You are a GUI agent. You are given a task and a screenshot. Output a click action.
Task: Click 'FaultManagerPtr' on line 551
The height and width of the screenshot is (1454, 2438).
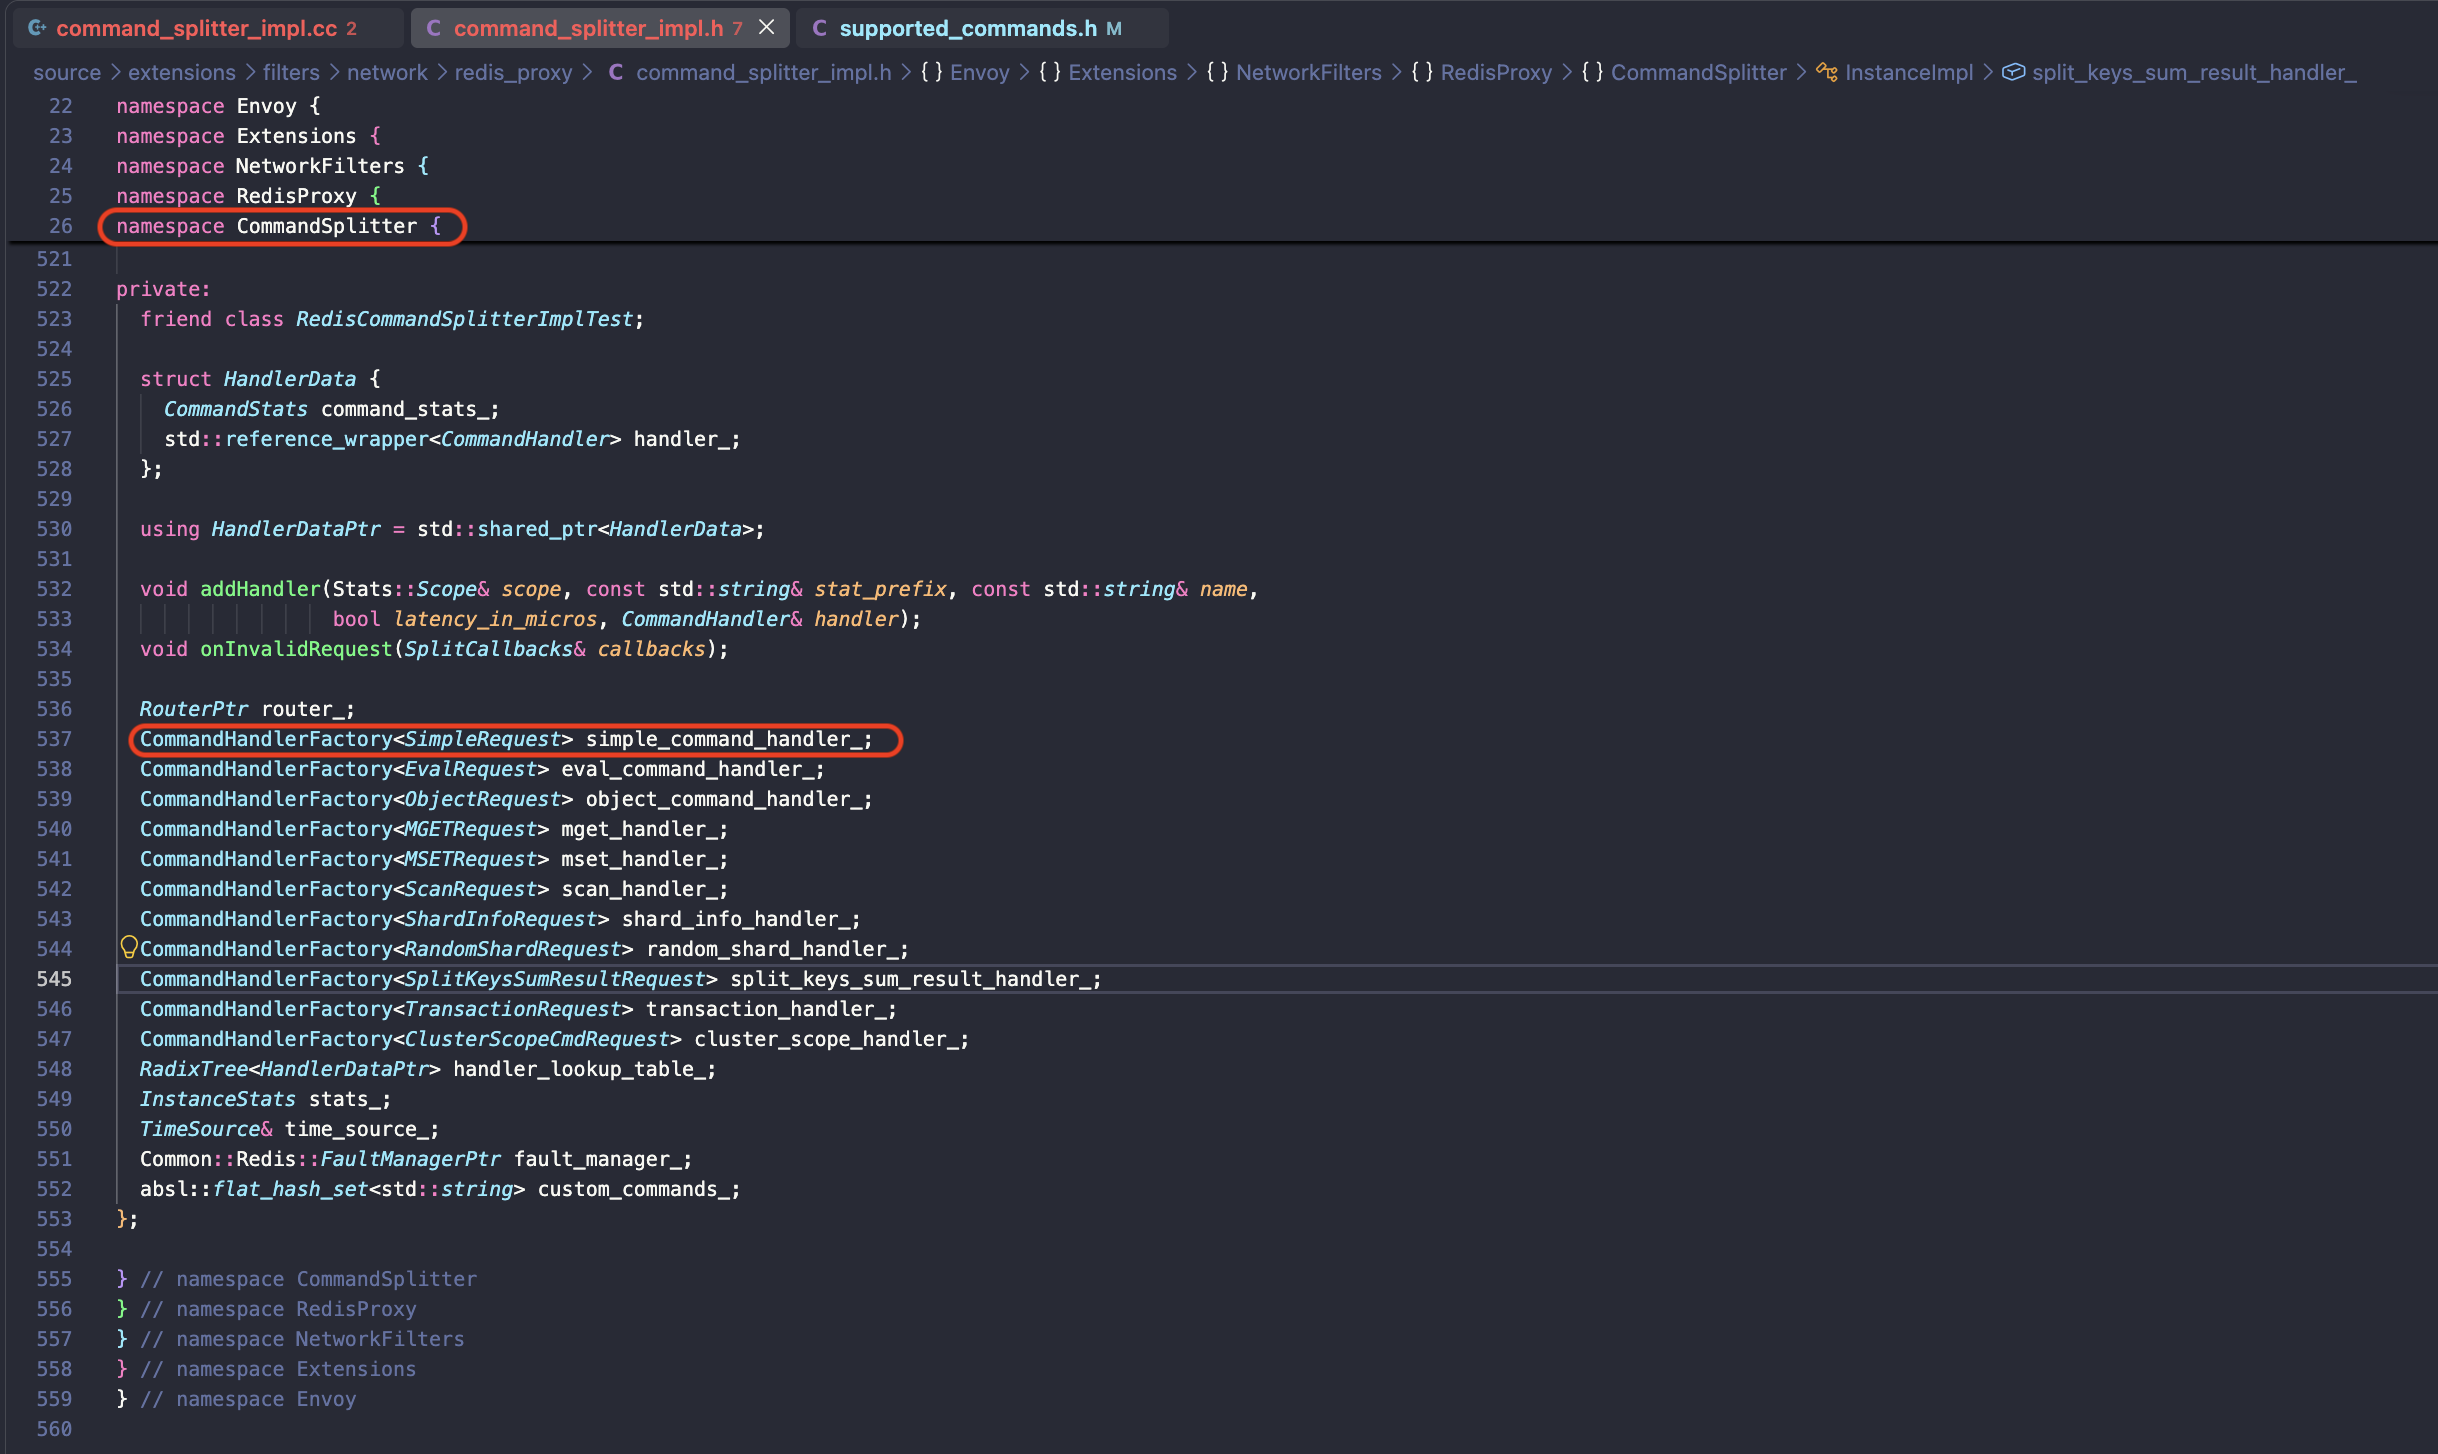point(410,1159)
